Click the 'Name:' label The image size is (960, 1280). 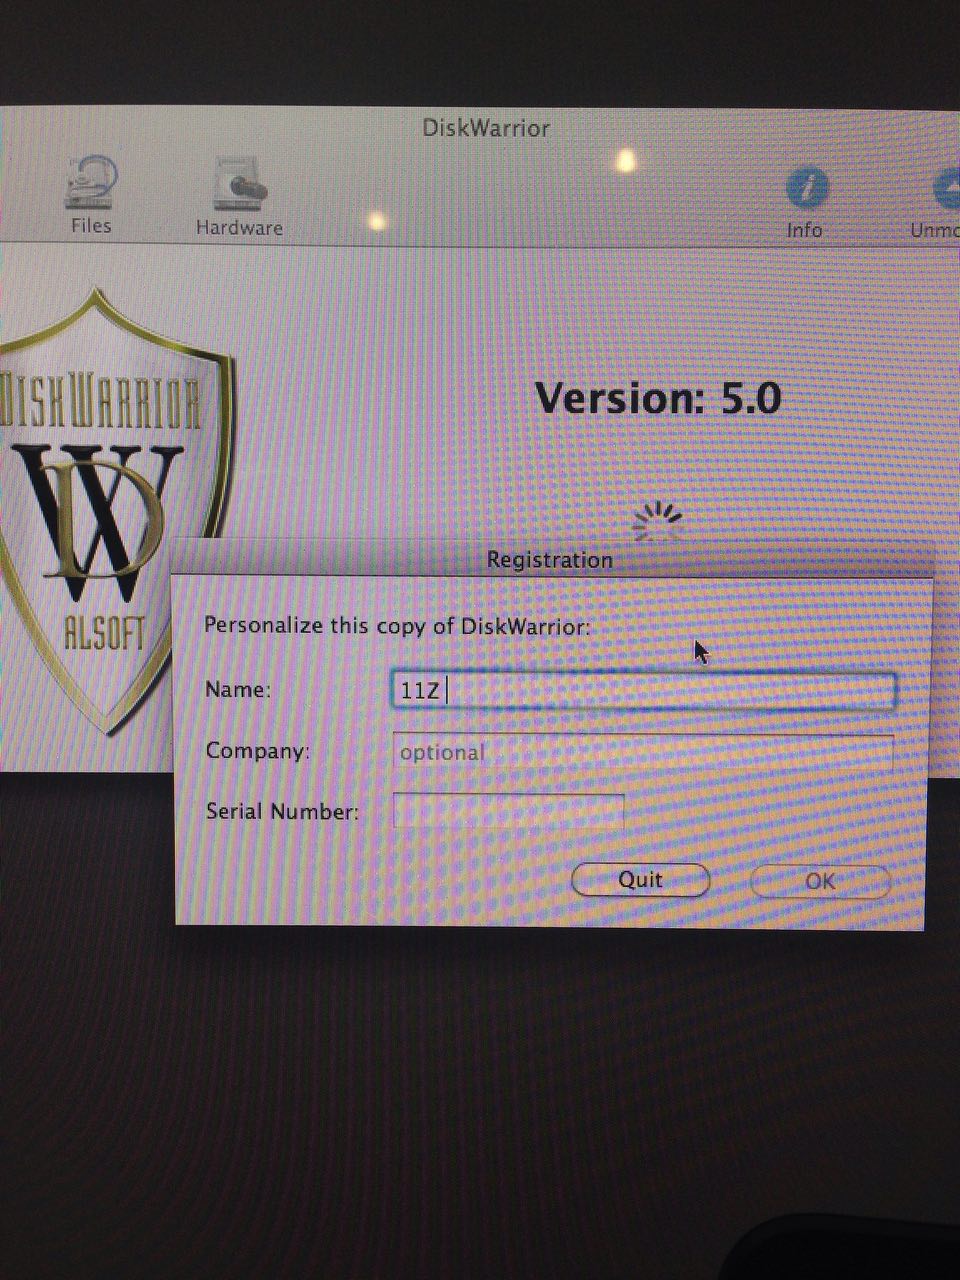pos(237,689)
